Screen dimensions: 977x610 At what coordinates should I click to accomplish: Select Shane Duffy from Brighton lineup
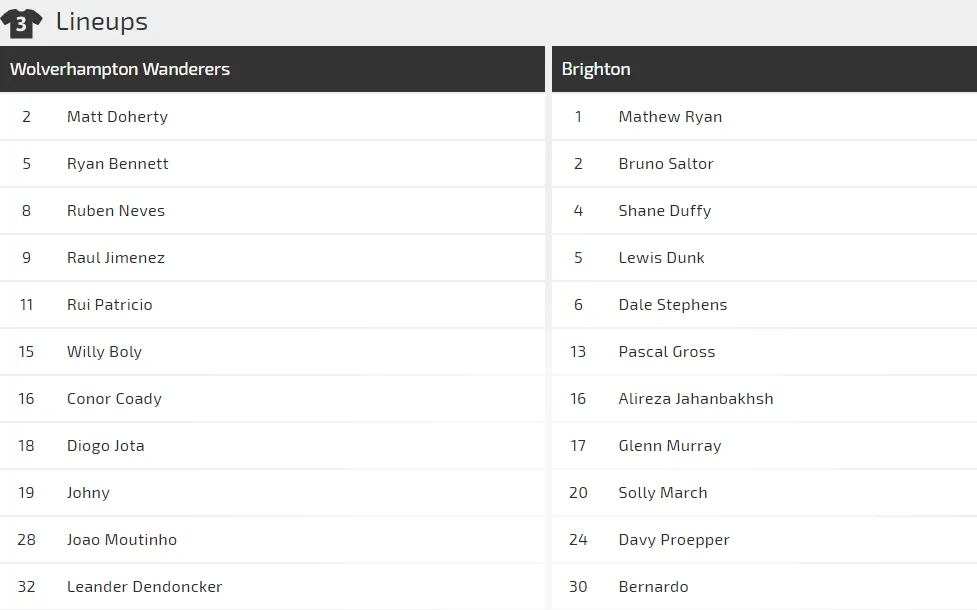click(x=665, y=210)
